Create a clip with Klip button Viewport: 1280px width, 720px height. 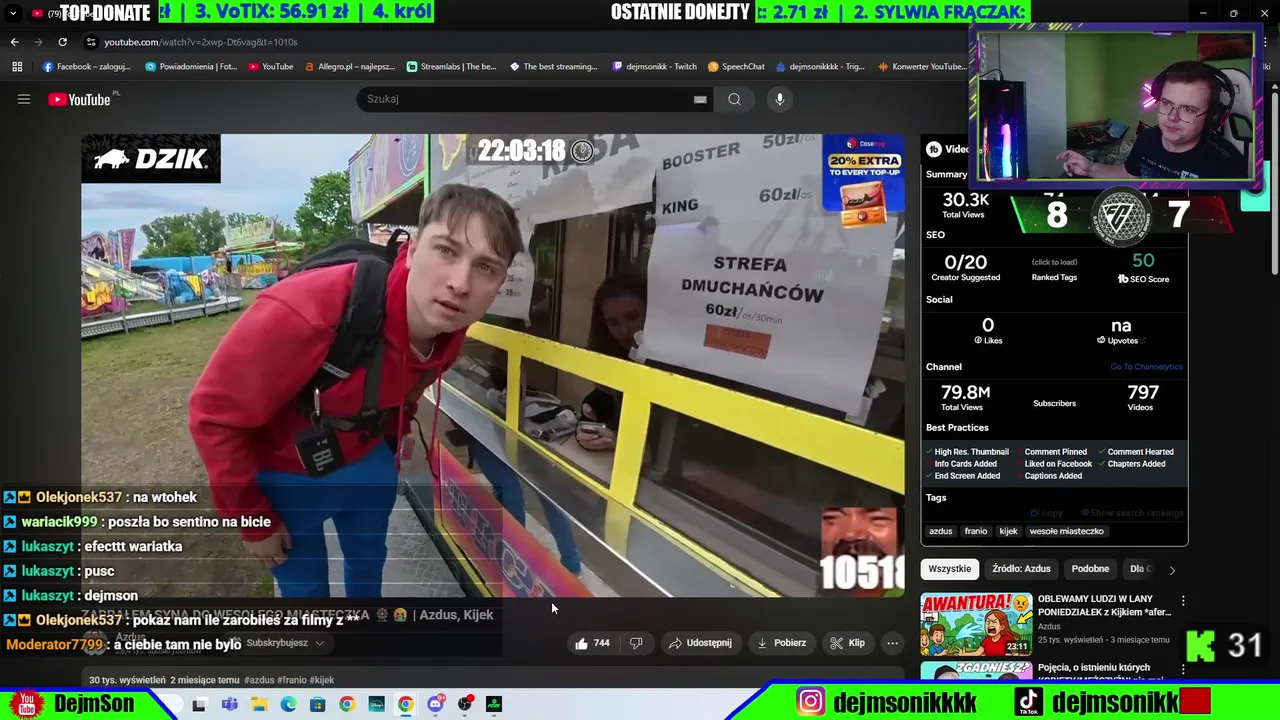pos(847,643)
